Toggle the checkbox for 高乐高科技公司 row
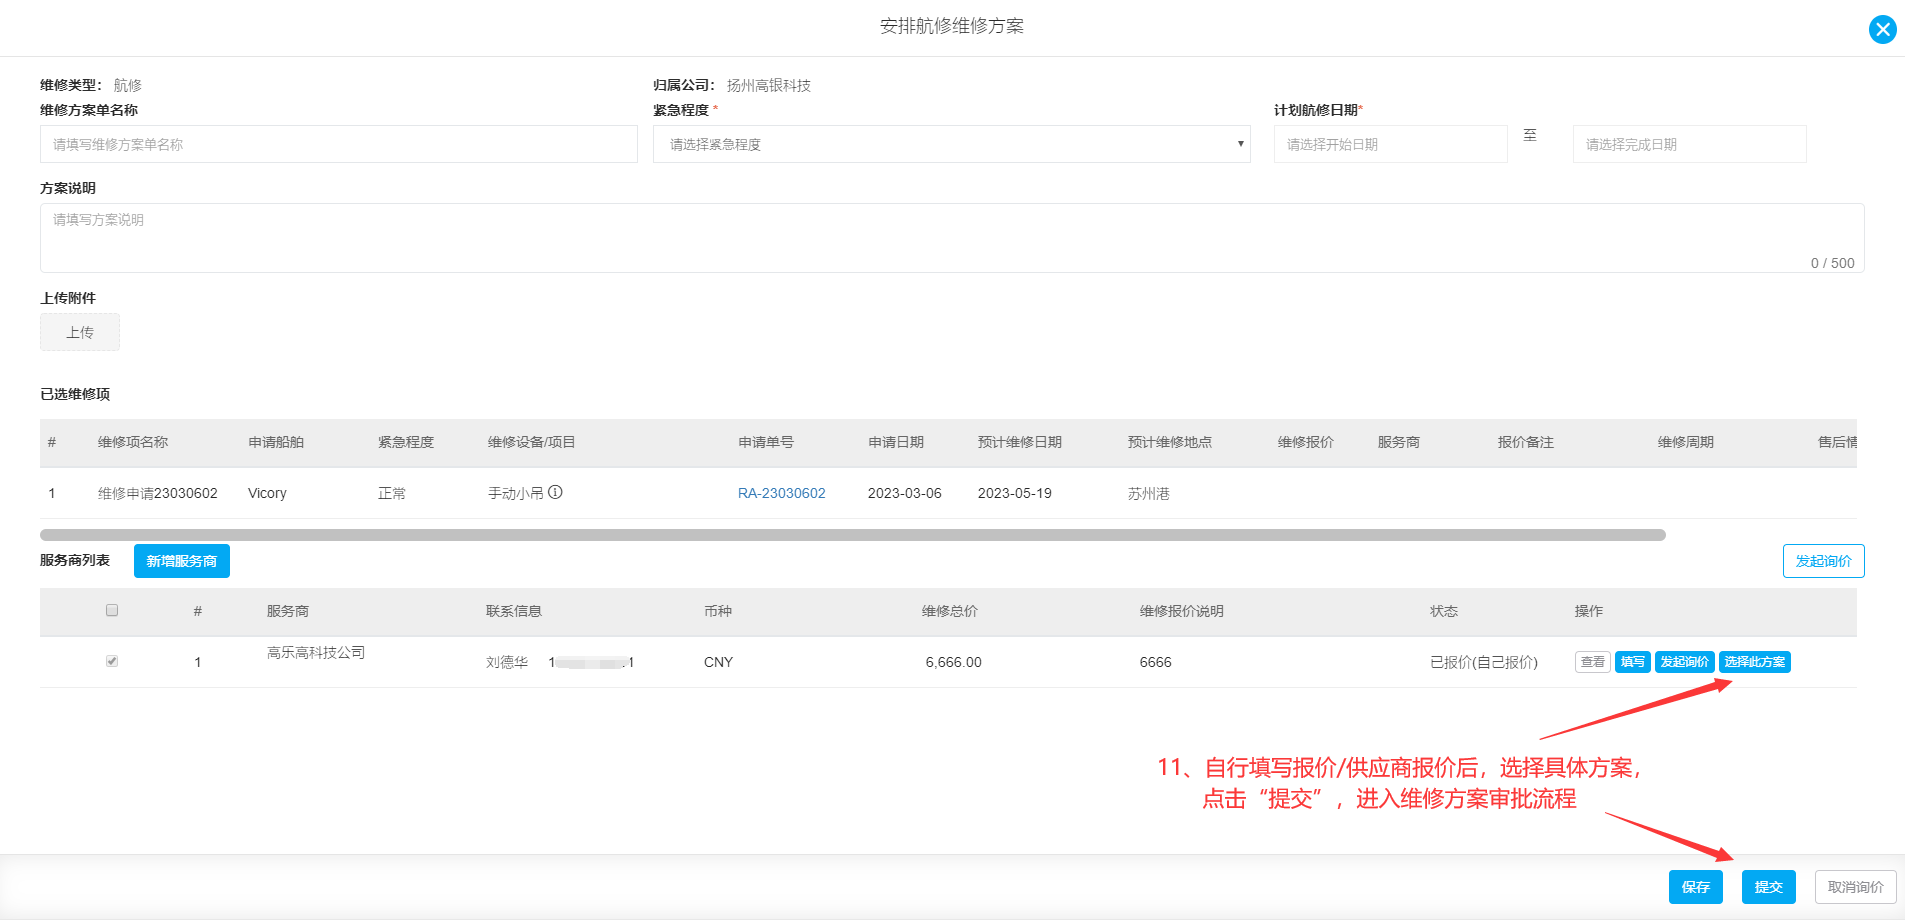 pyautogui.click(x=112, y=661)
